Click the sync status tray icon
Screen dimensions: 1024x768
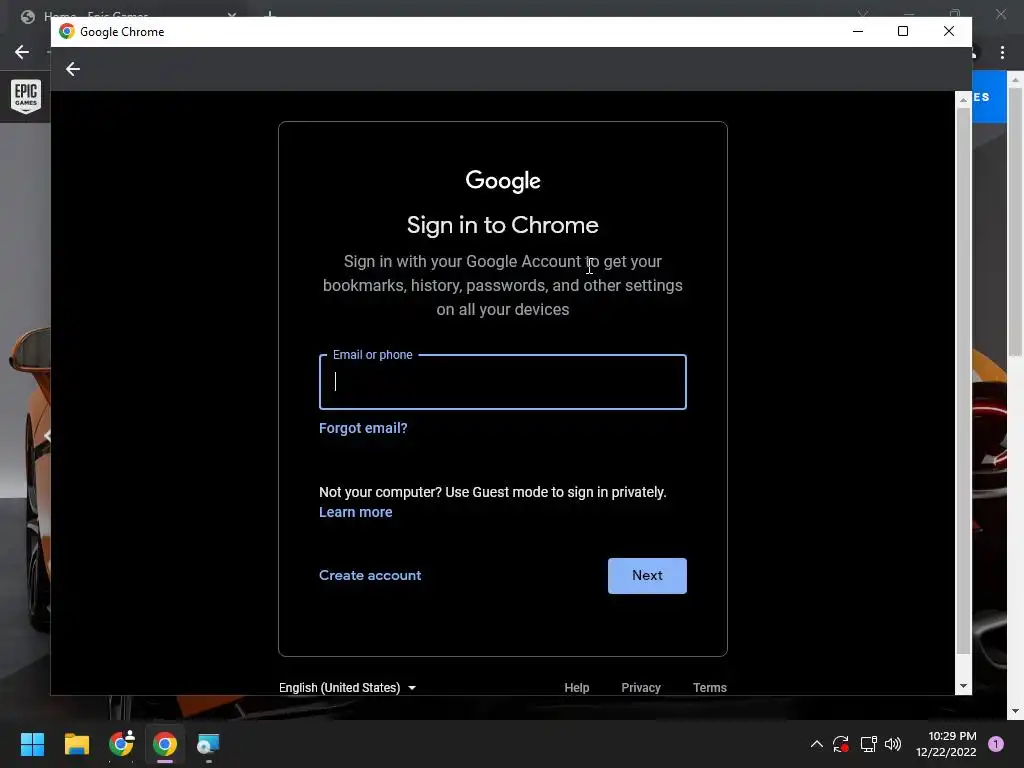pos(840,744)
